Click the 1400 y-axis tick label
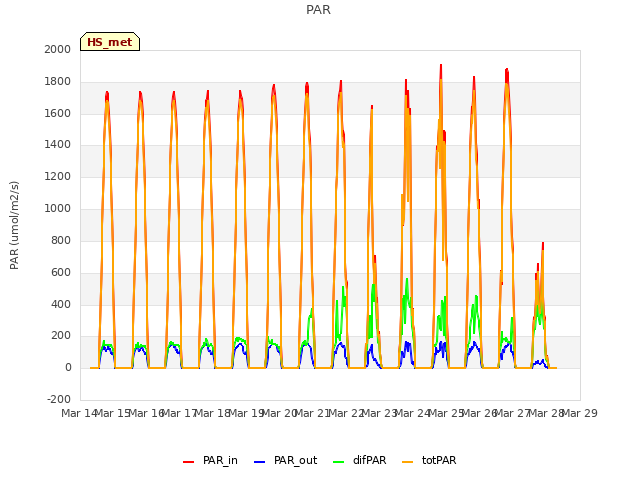Viewport: 640px width, 480px height. point(58,144)
